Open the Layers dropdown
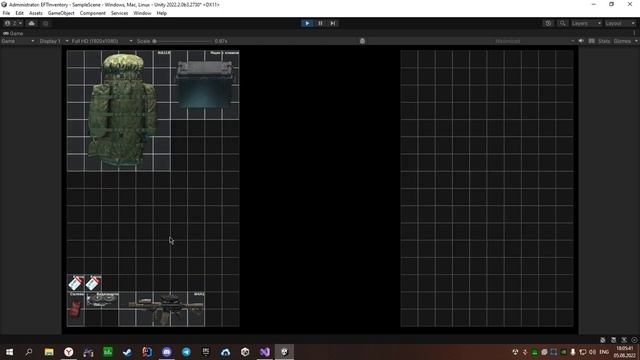This screenshot has height=360, width=640. pos(586,23)
